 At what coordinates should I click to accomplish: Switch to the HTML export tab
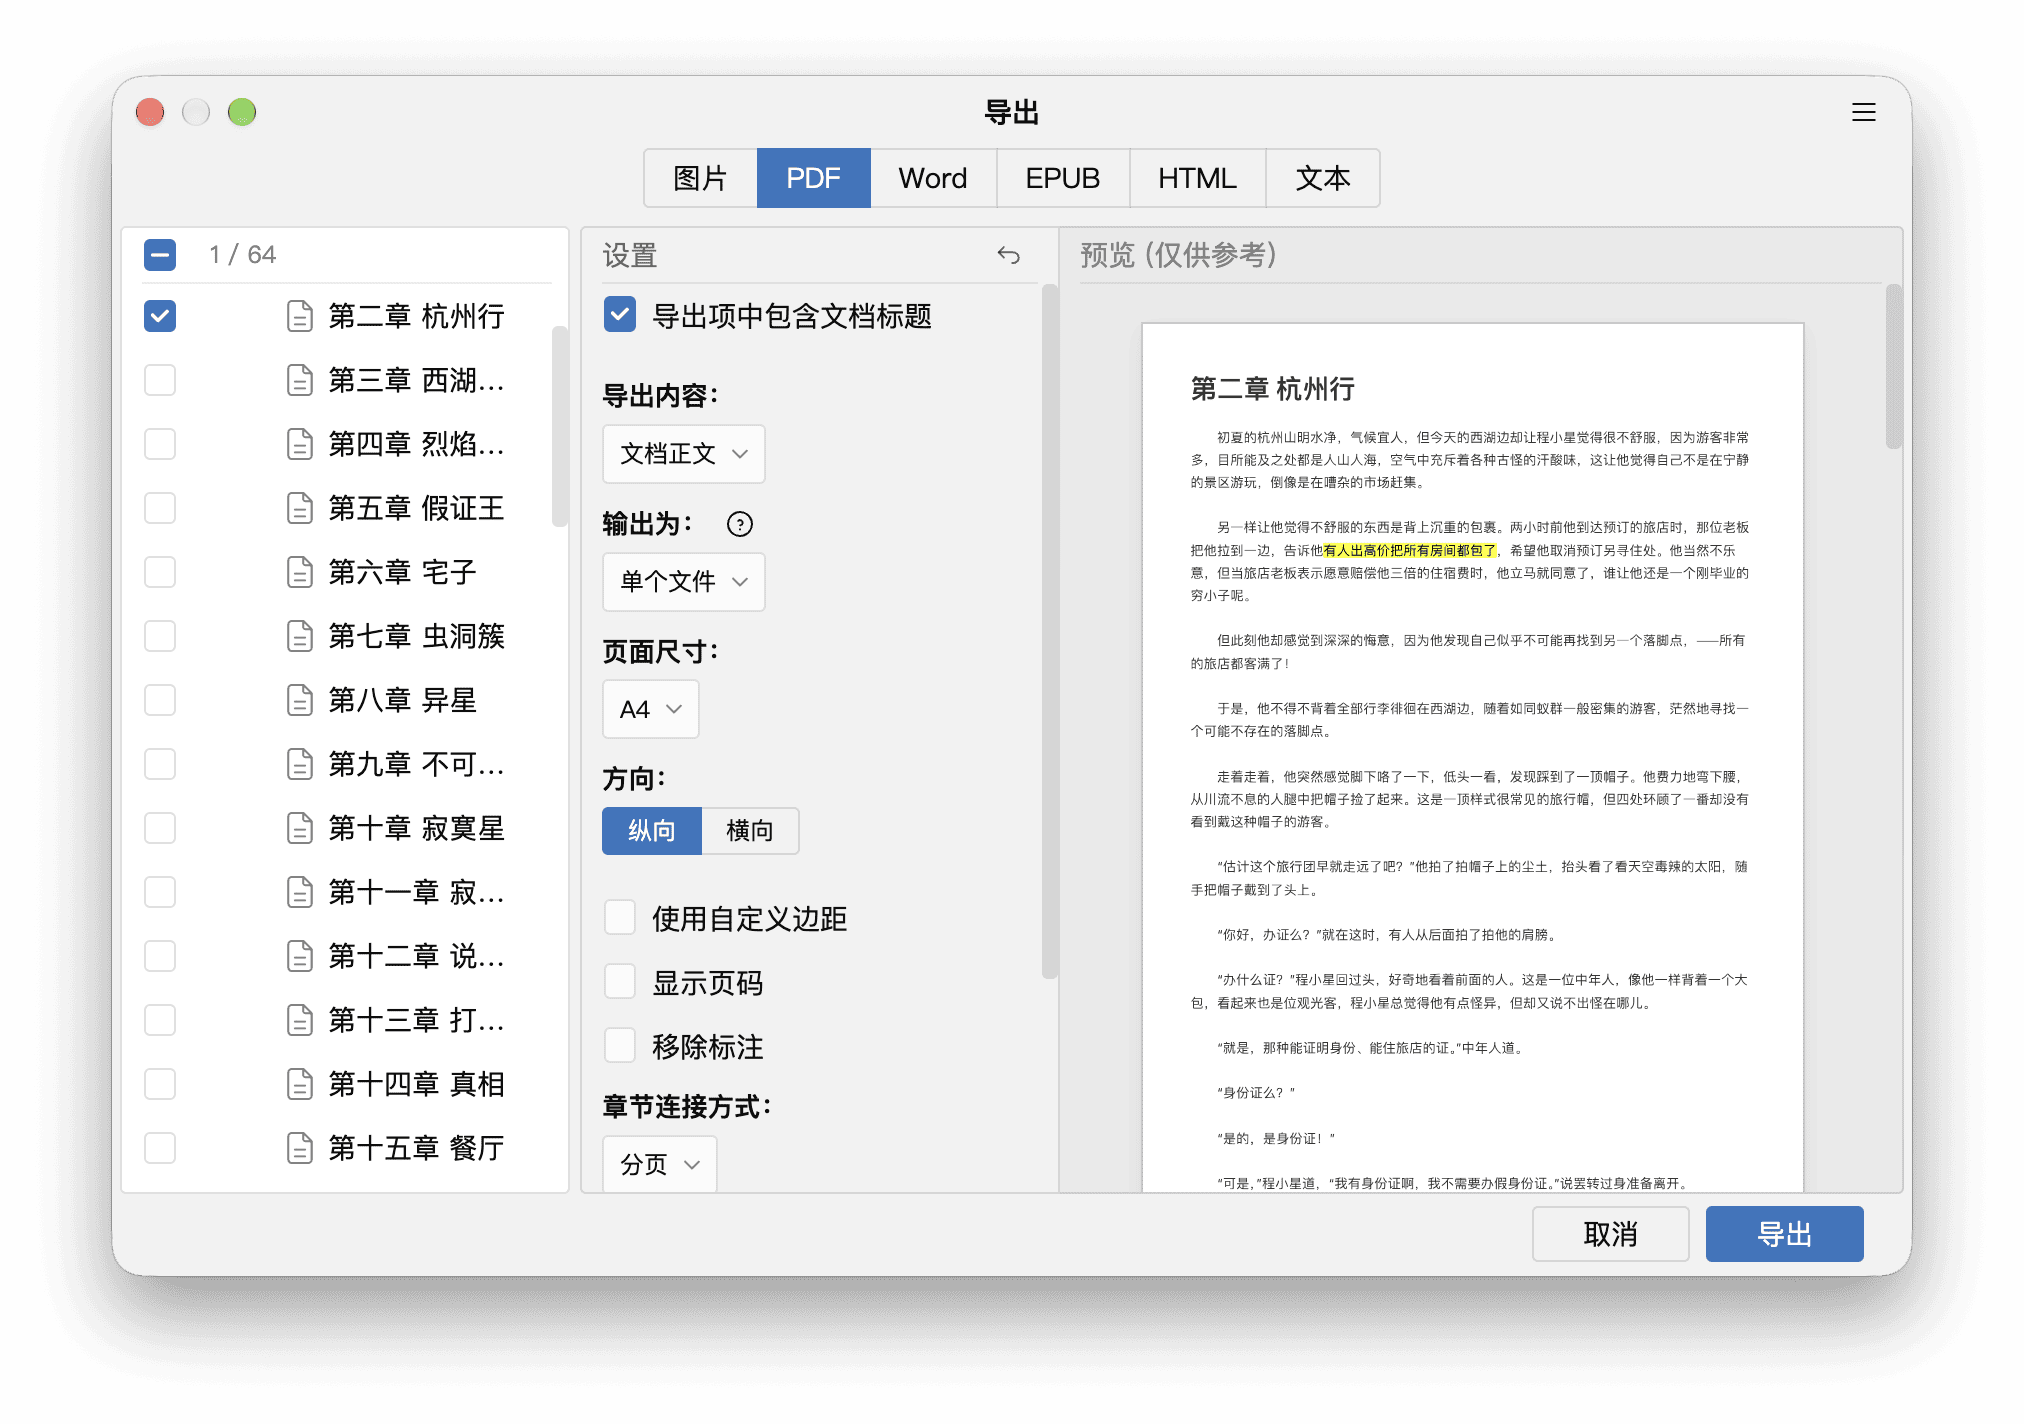pos(1198,178)
